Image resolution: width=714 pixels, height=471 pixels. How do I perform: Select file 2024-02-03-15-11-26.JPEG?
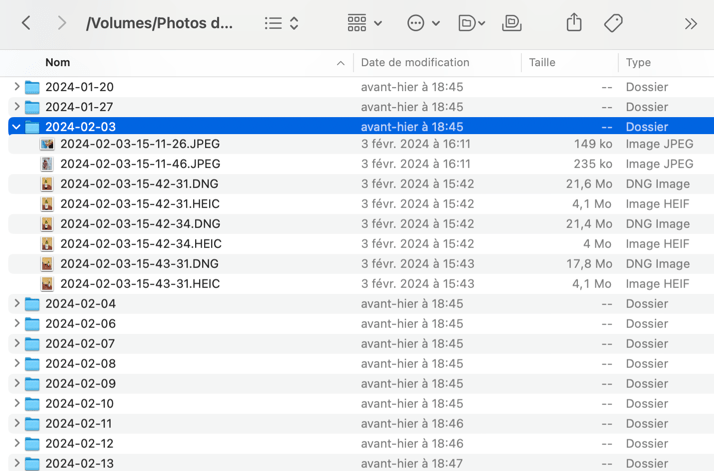click(x=139, y=144)
